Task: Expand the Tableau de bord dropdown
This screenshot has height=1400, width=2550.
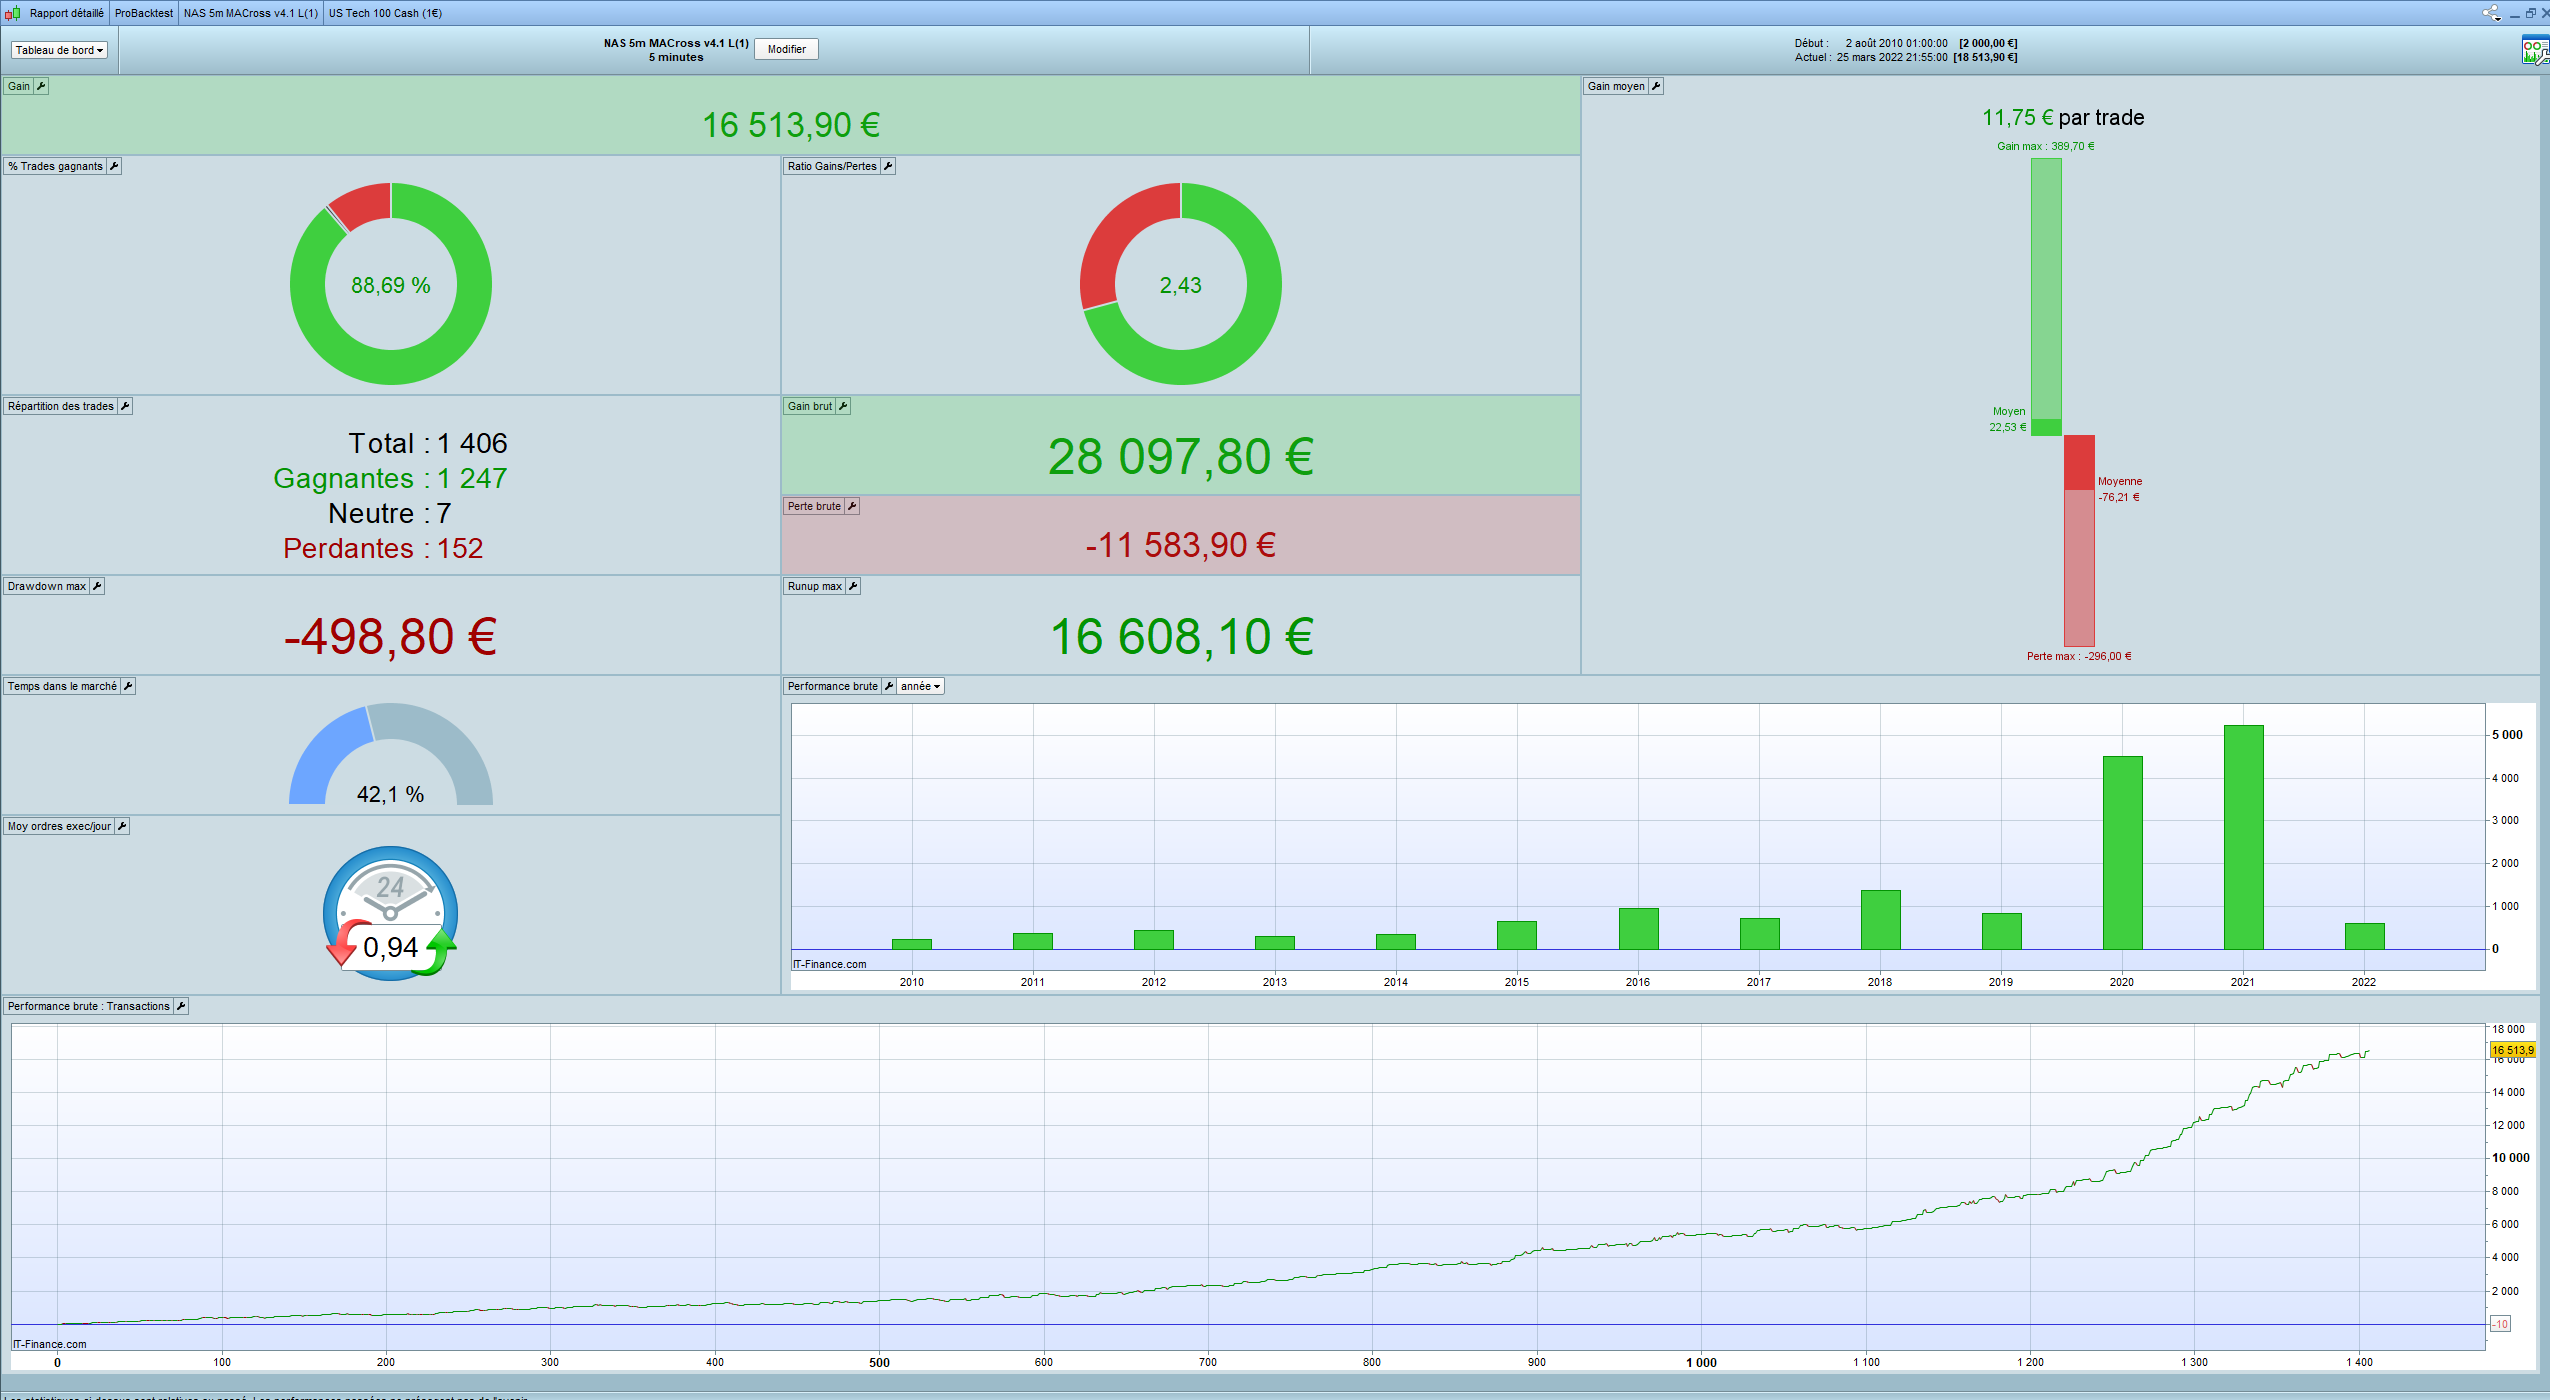Action: click(59, 50)
